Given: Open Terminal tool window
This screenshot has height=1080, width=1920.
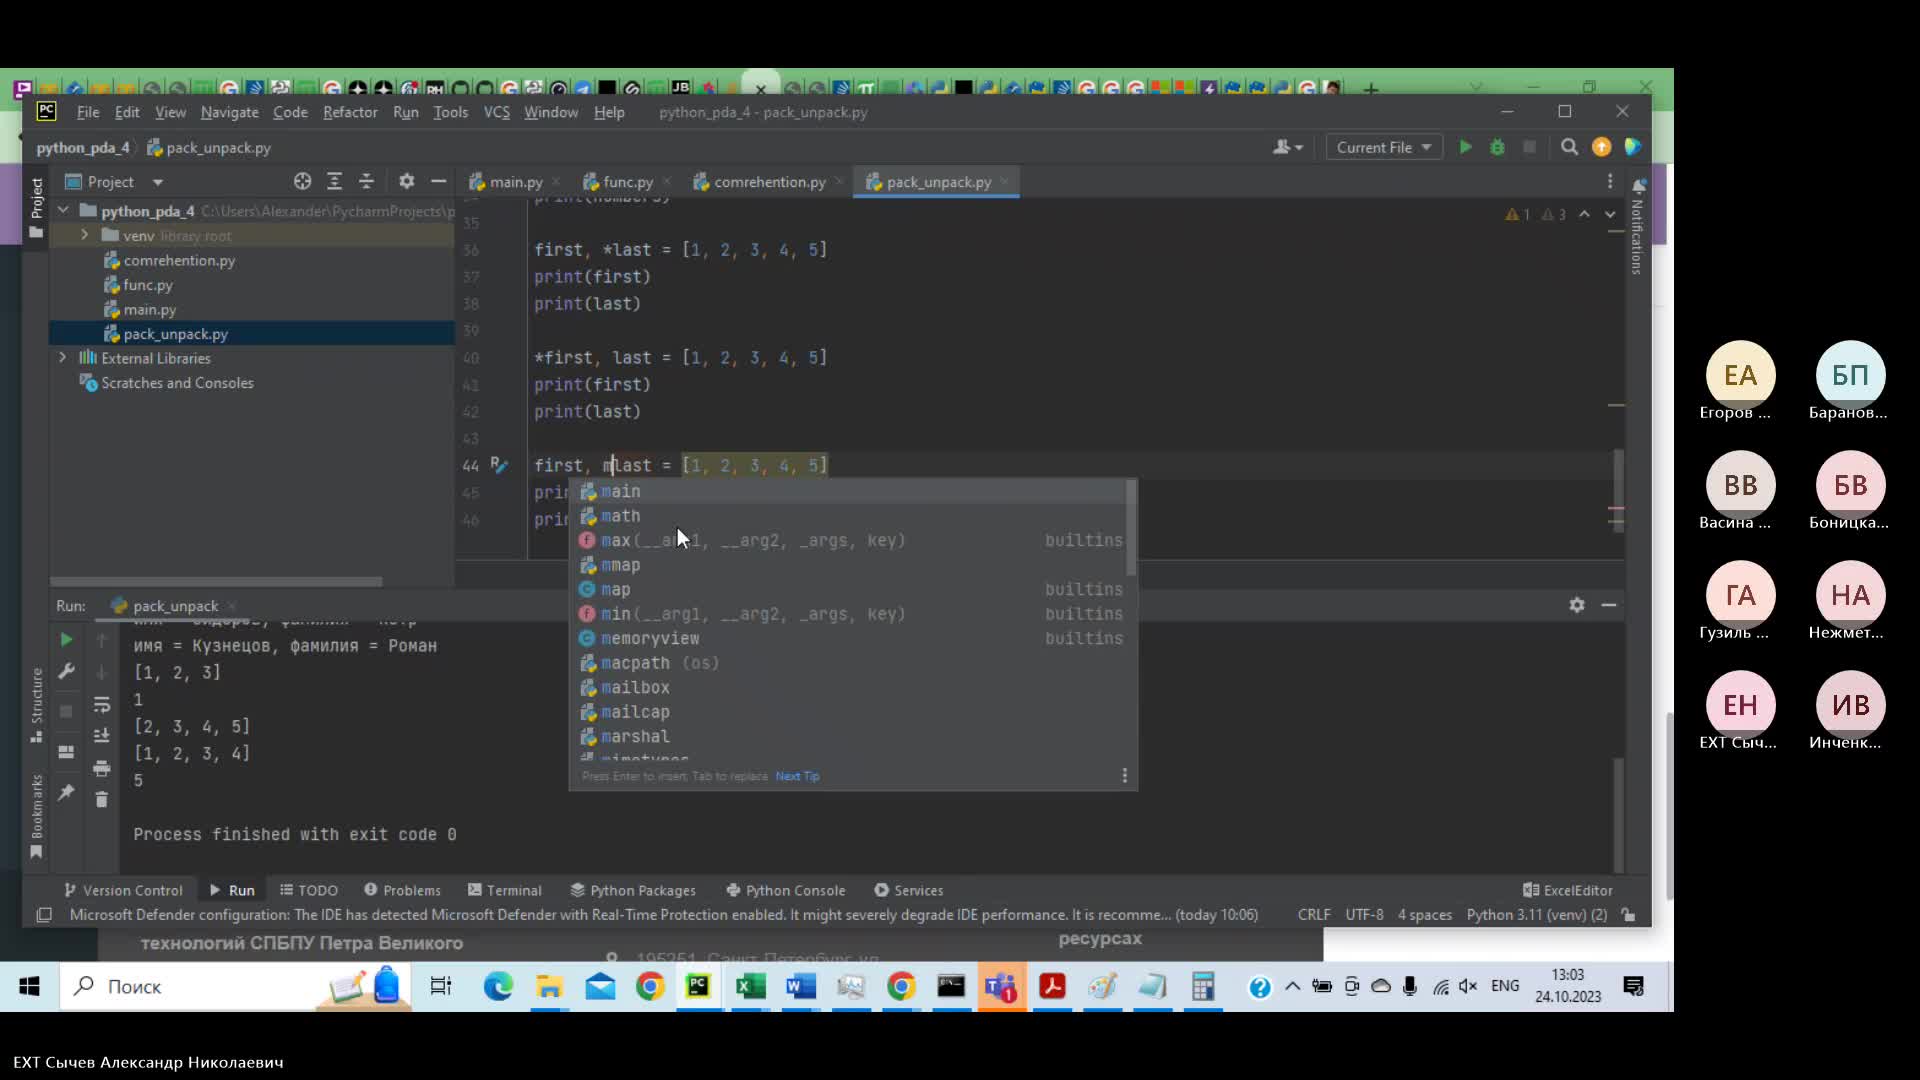Looking at the screenshot, I should click(x=505, y=890).
